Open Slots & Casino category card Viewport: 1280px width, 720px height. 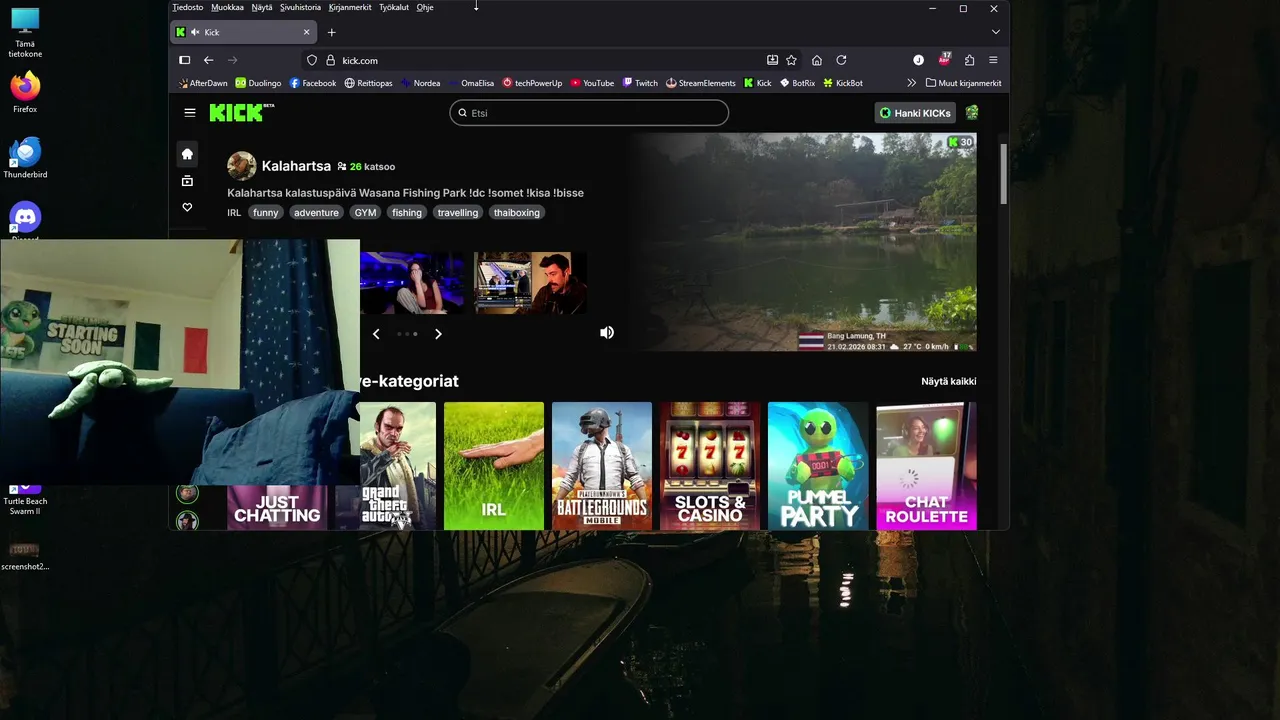(x=710, y=466)
